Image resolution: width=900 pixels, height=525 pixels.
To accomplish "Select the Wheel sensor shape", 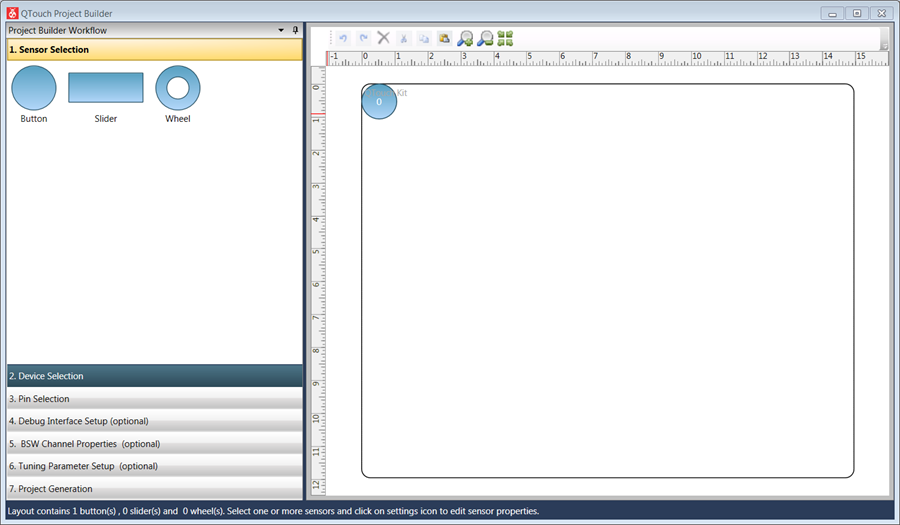I will (178, 88).
